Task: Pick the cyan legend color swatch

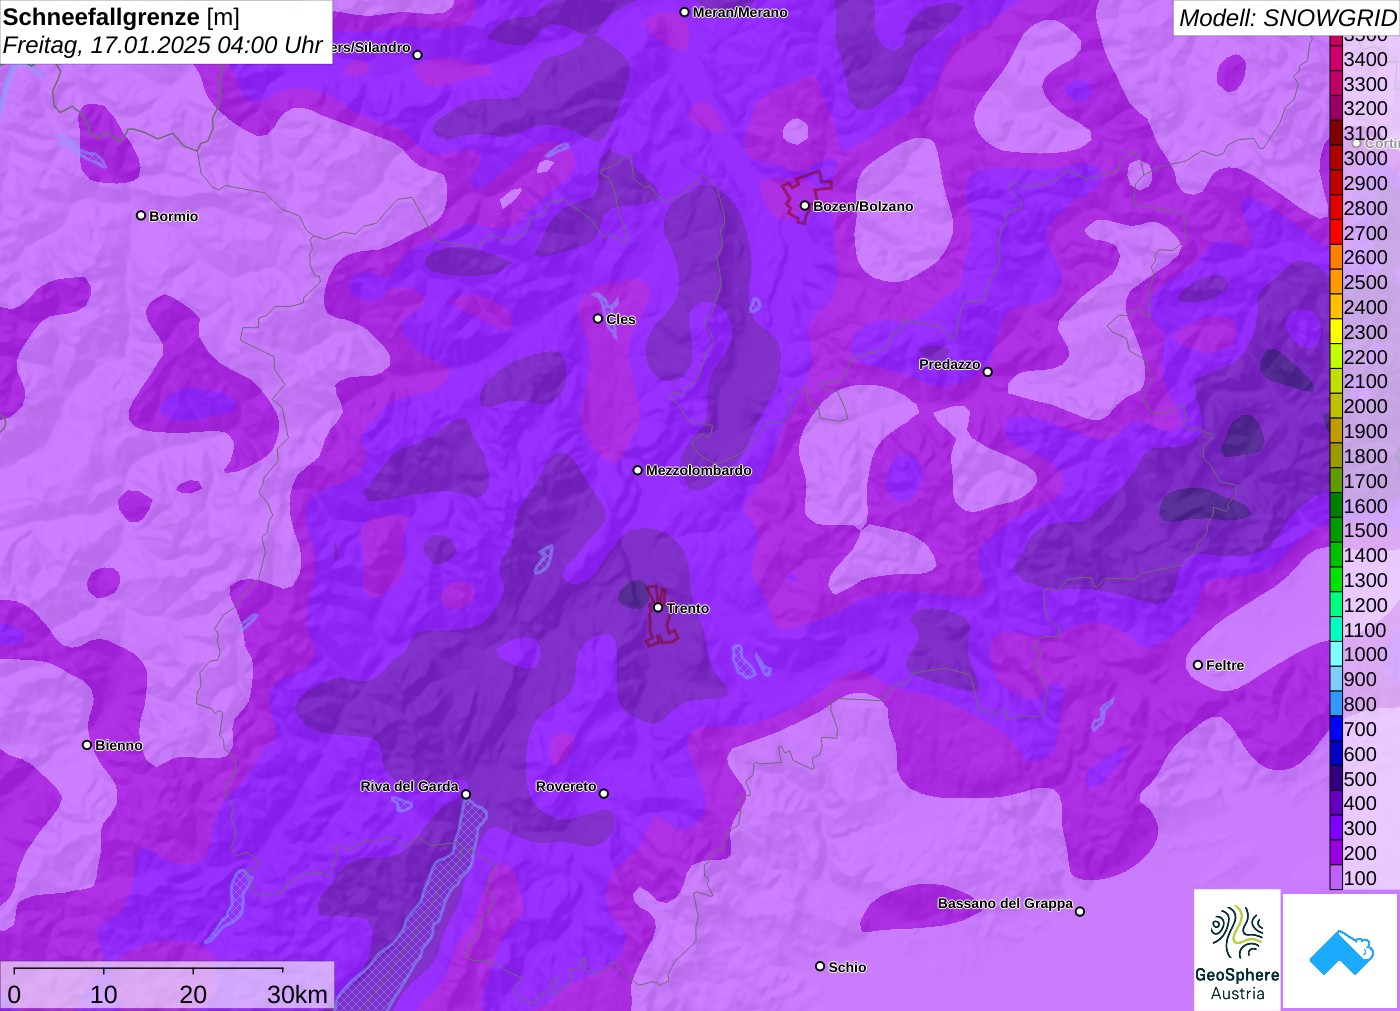Action: point(1336,654)
